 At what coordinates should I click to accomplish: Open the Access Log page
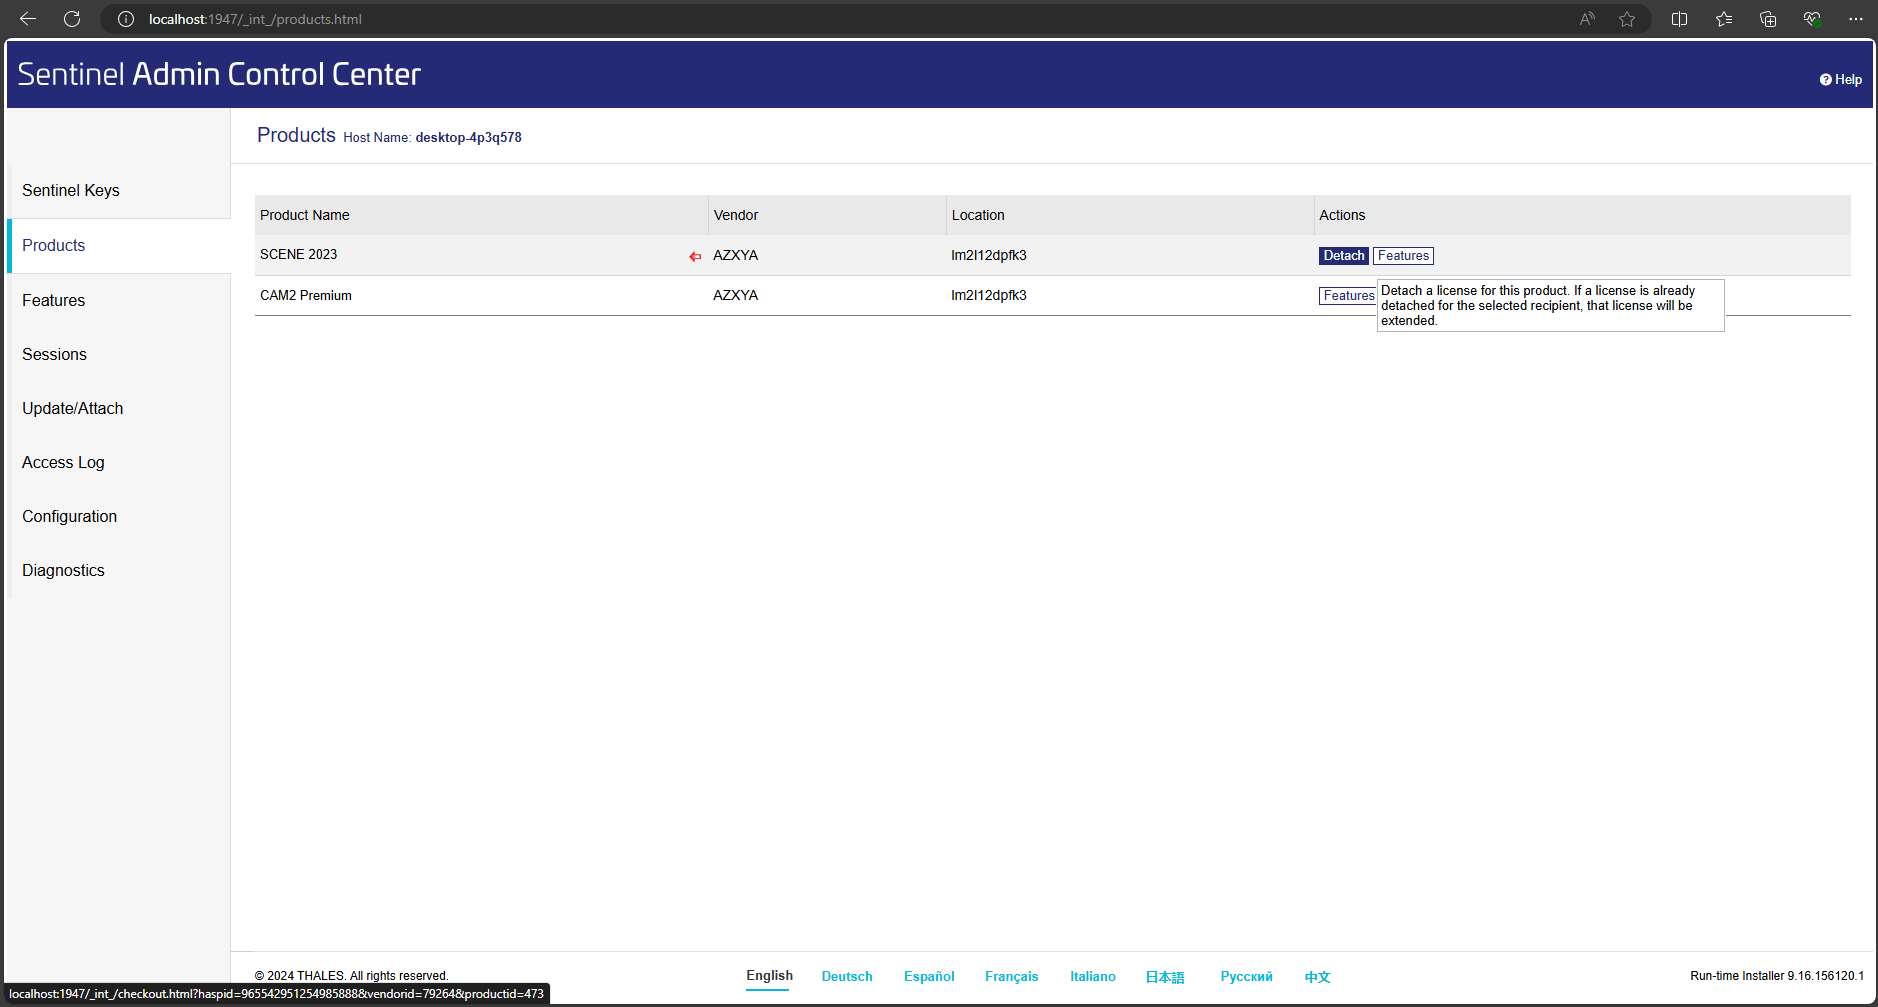(x=63, y=463)
